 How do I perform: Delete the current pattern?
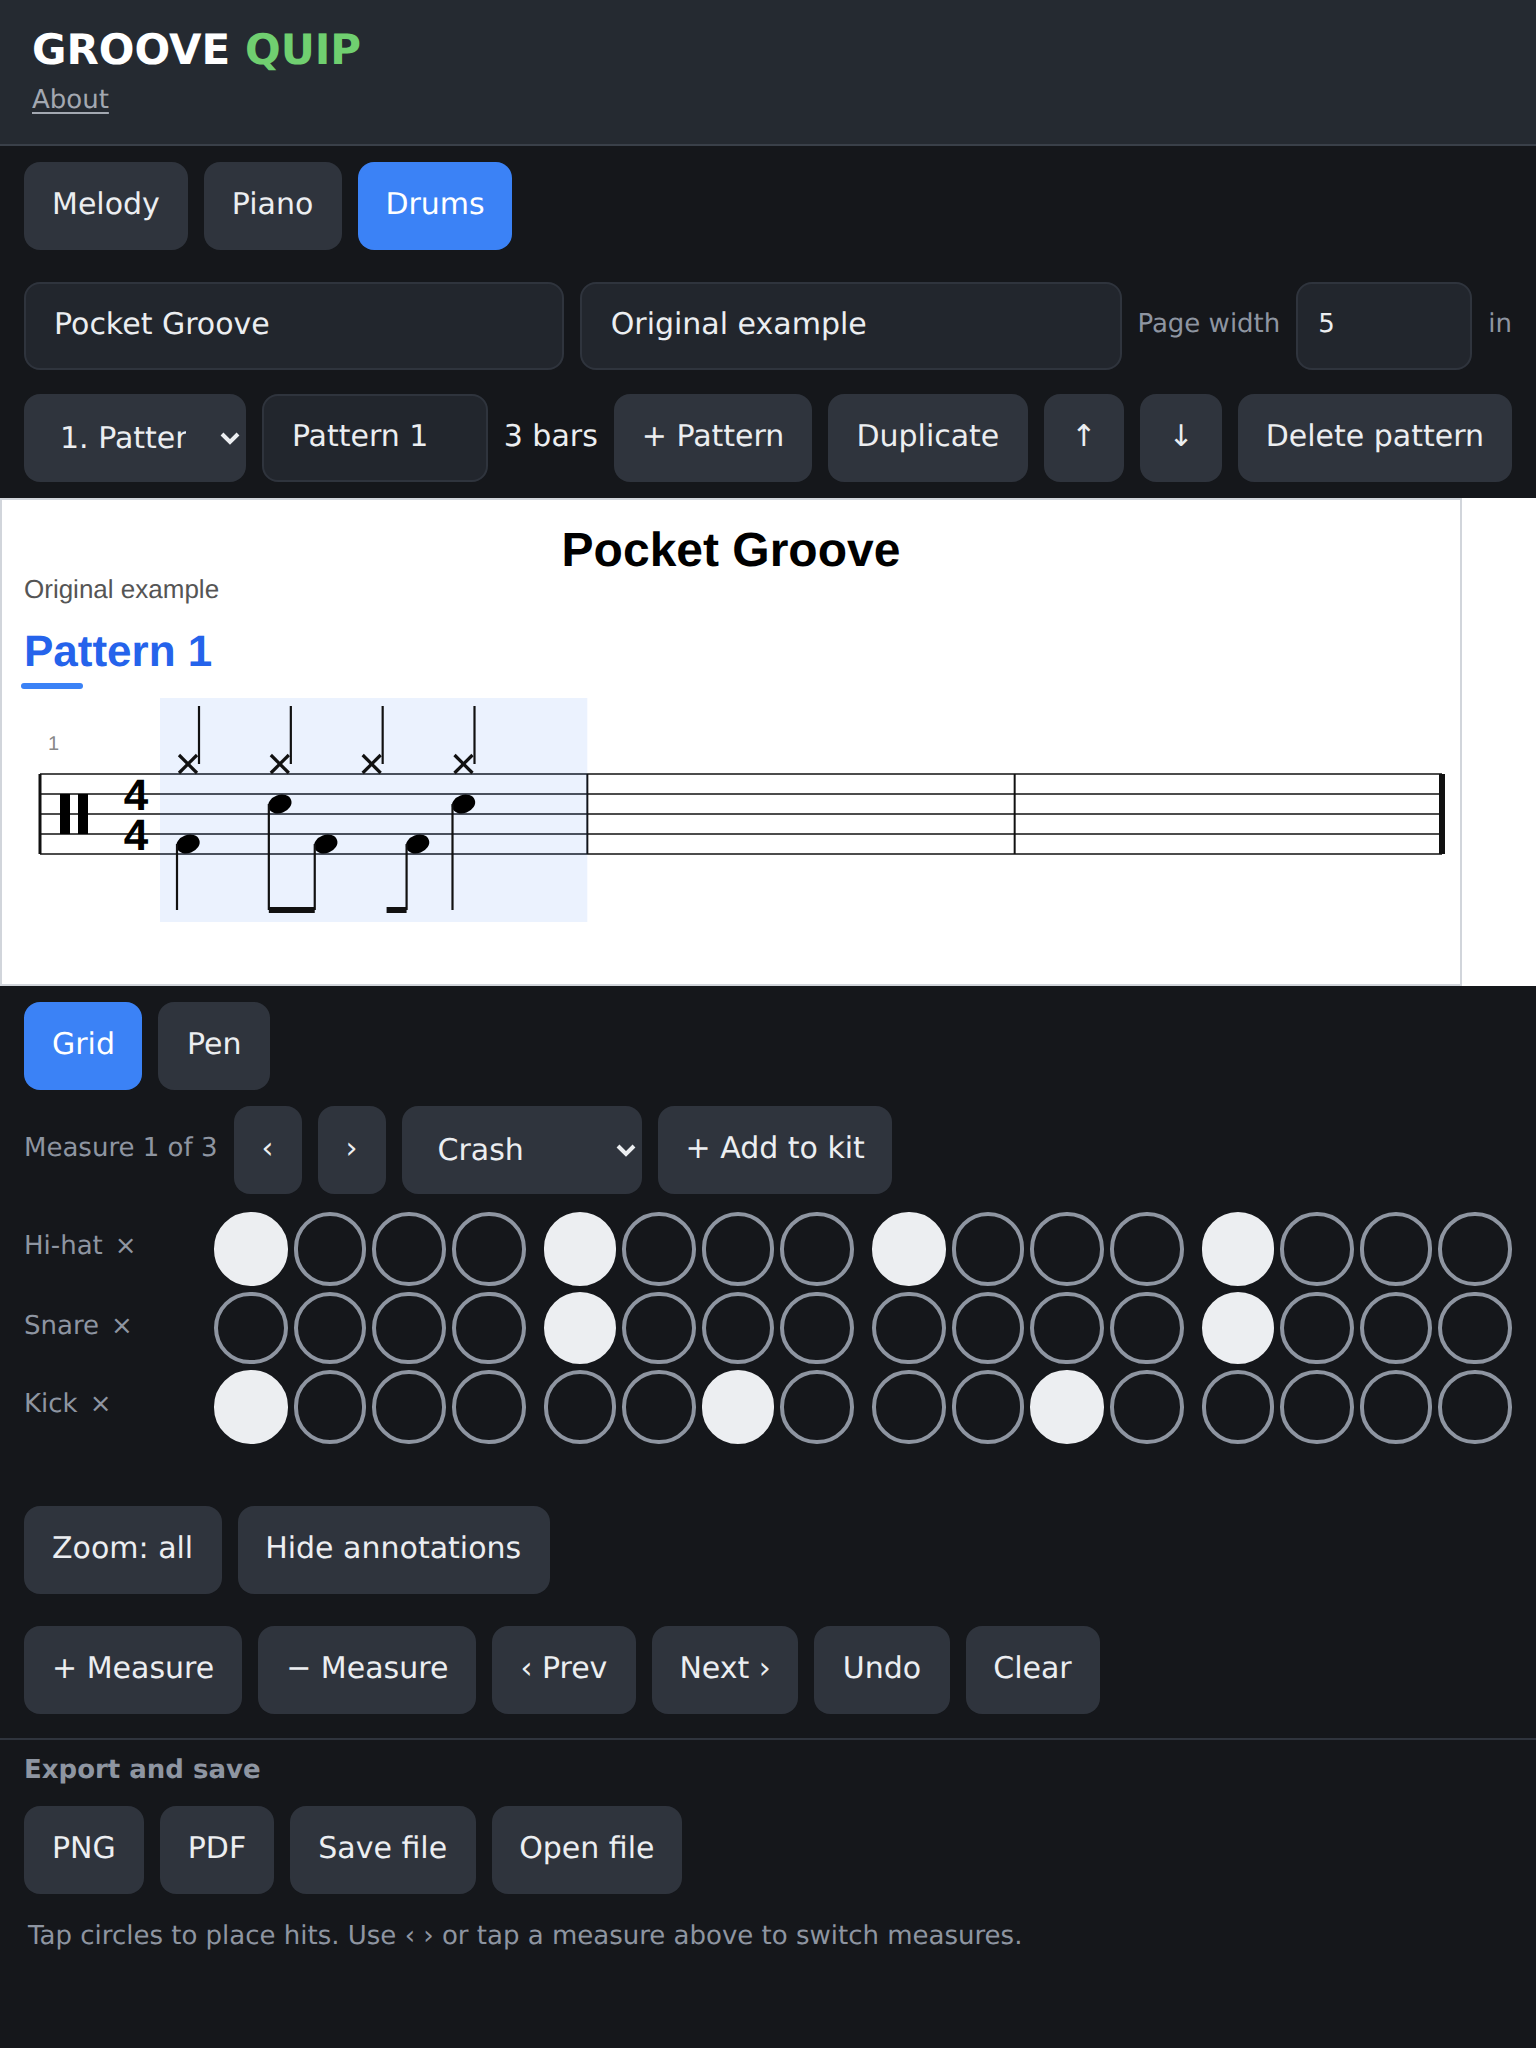point(1374,437)
